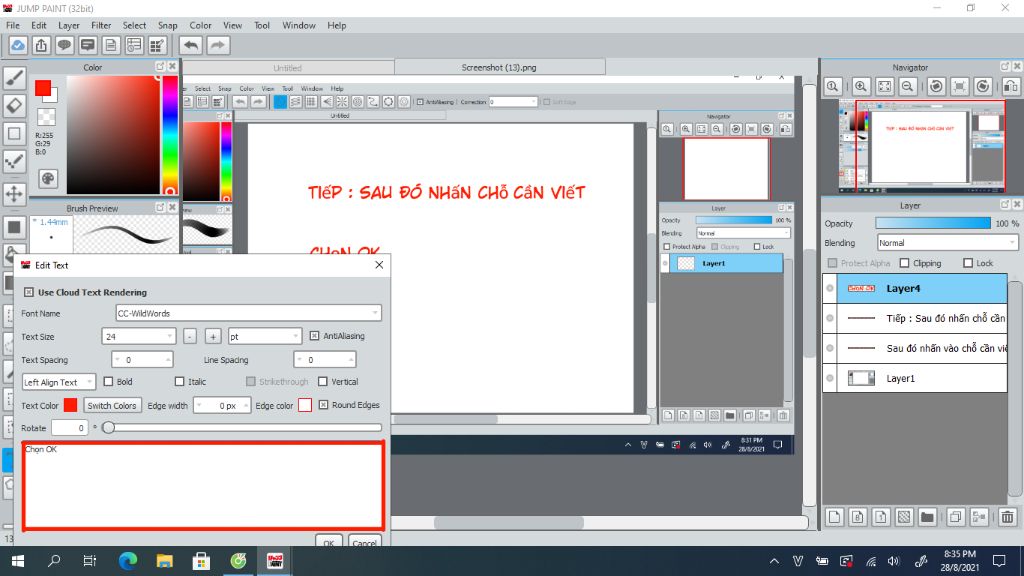Select the Eraser tool
Viewport: 1024px width, 576px height.
point(14,106)
